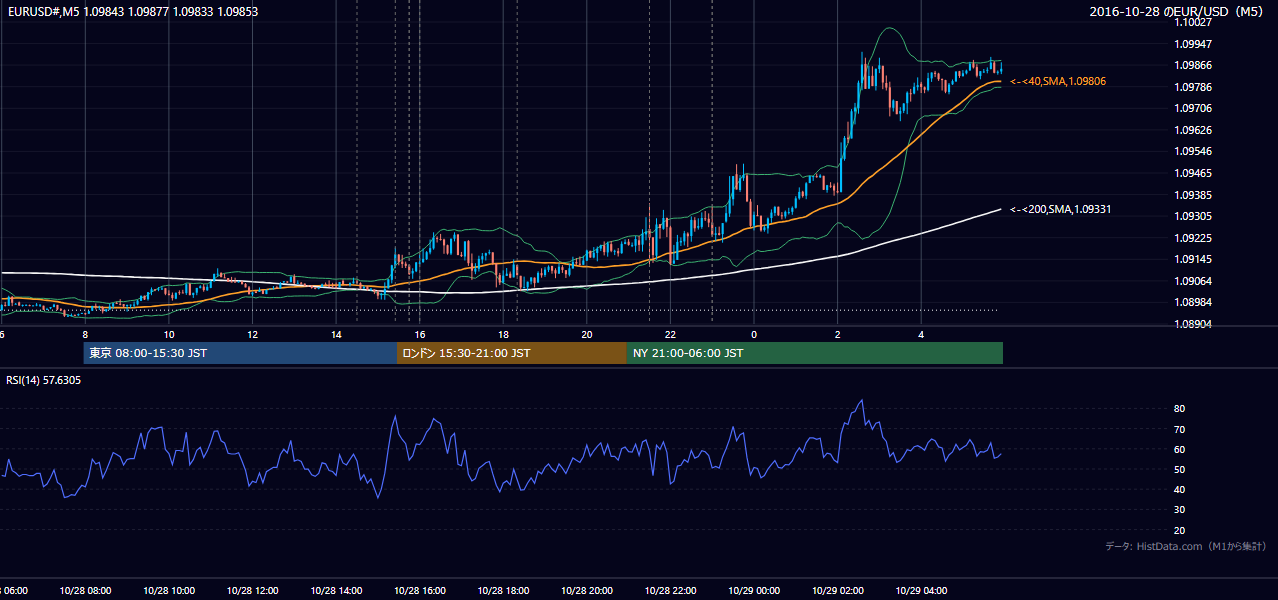Click the 10/29 00:00 bottom date label
Image resolution: width=1278 pixels, height=600 pixels.
pos(753,590)
